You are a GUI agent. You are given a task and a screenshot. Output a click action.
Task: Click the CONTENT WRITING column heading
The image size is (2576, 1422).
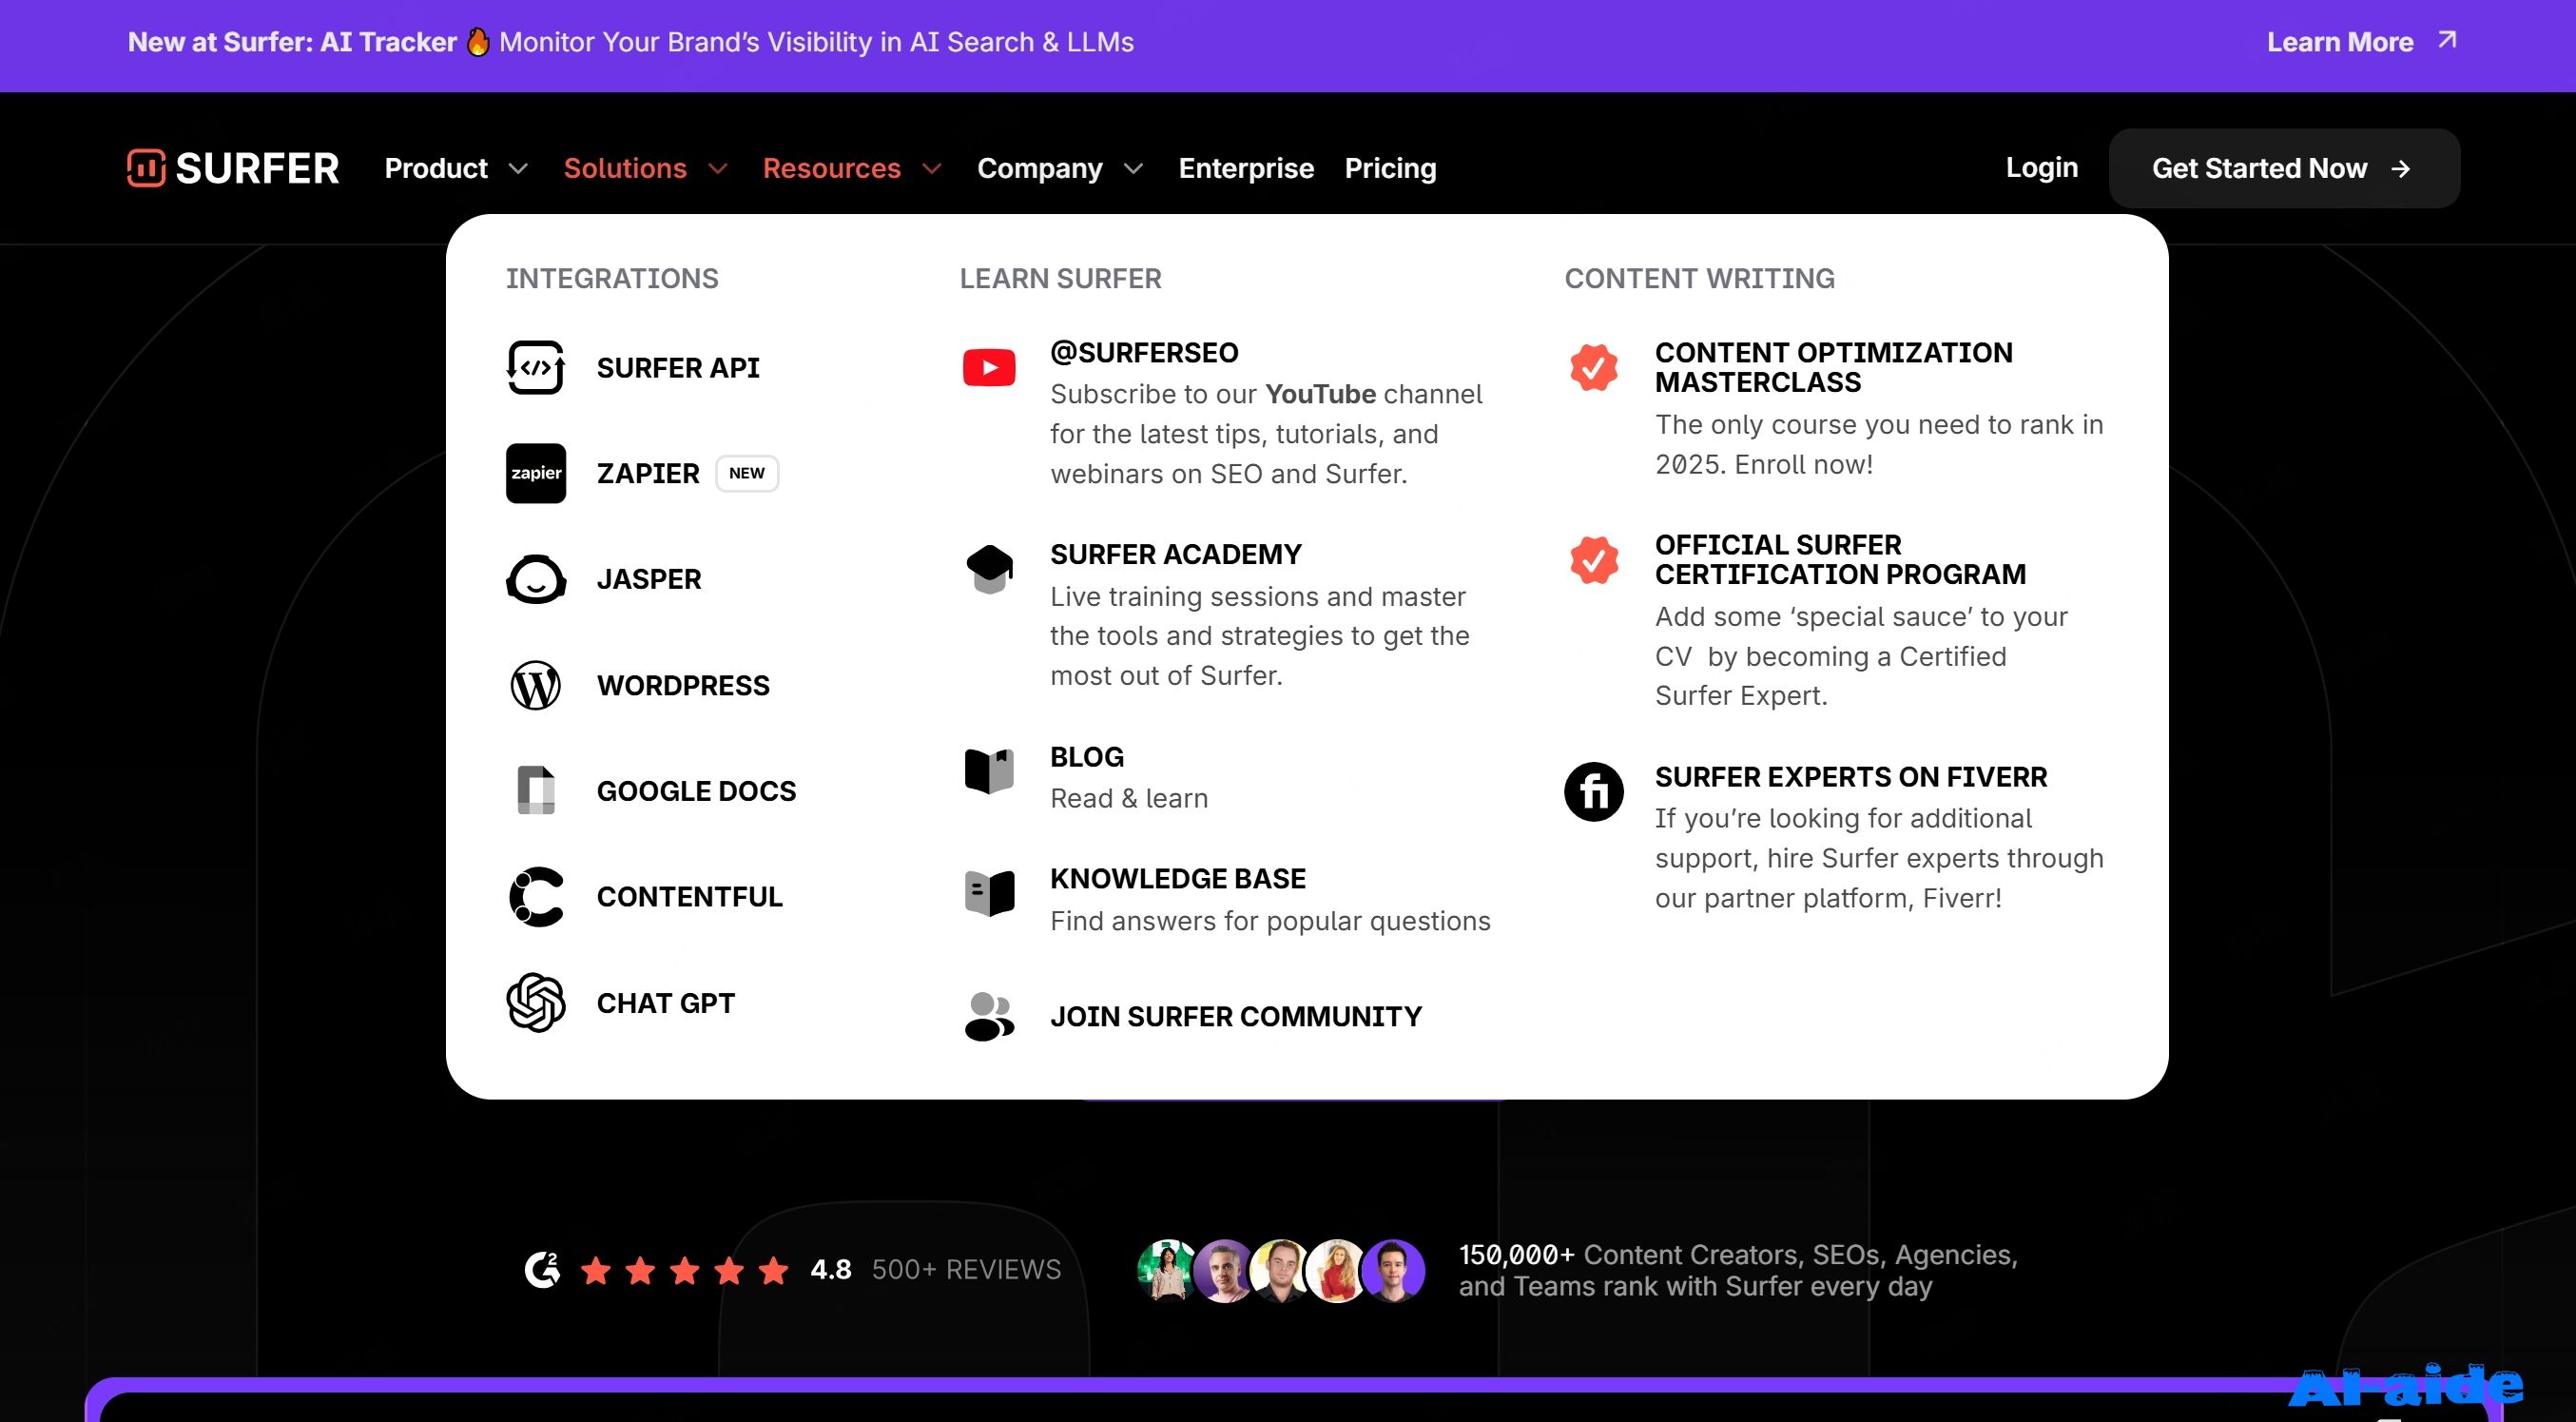pos(1699,278)
